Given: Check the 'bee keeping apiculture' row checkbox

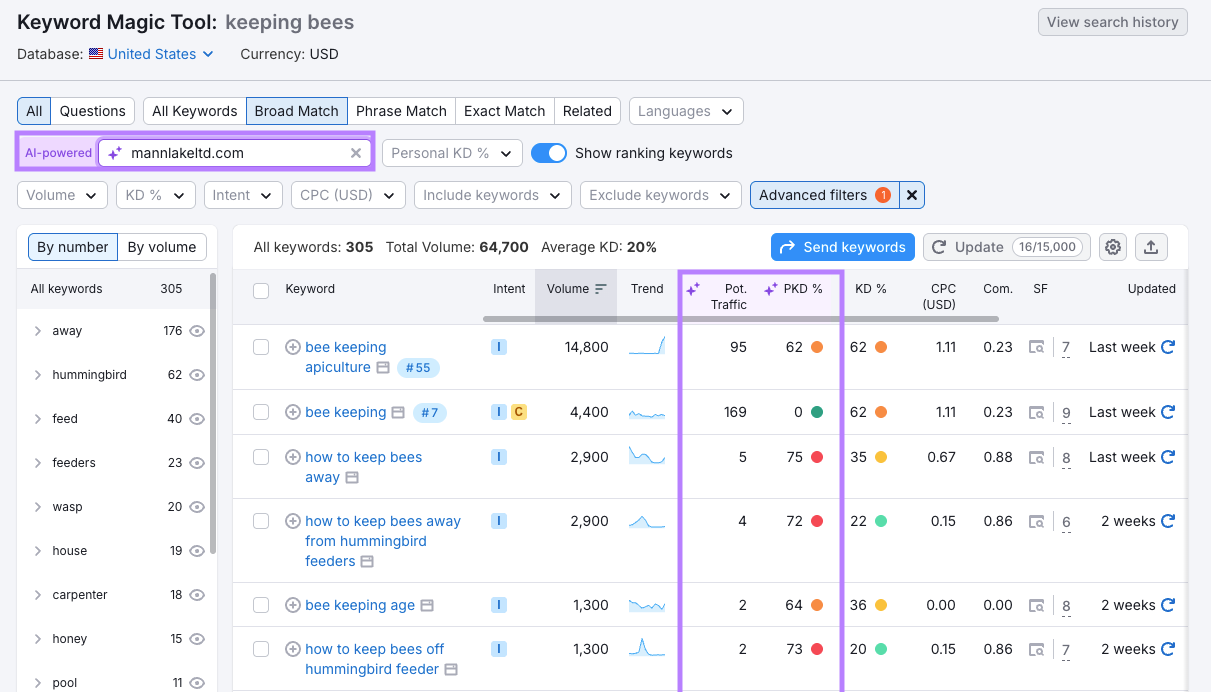Looking at the screenshot, I should (x=261, y=347).
